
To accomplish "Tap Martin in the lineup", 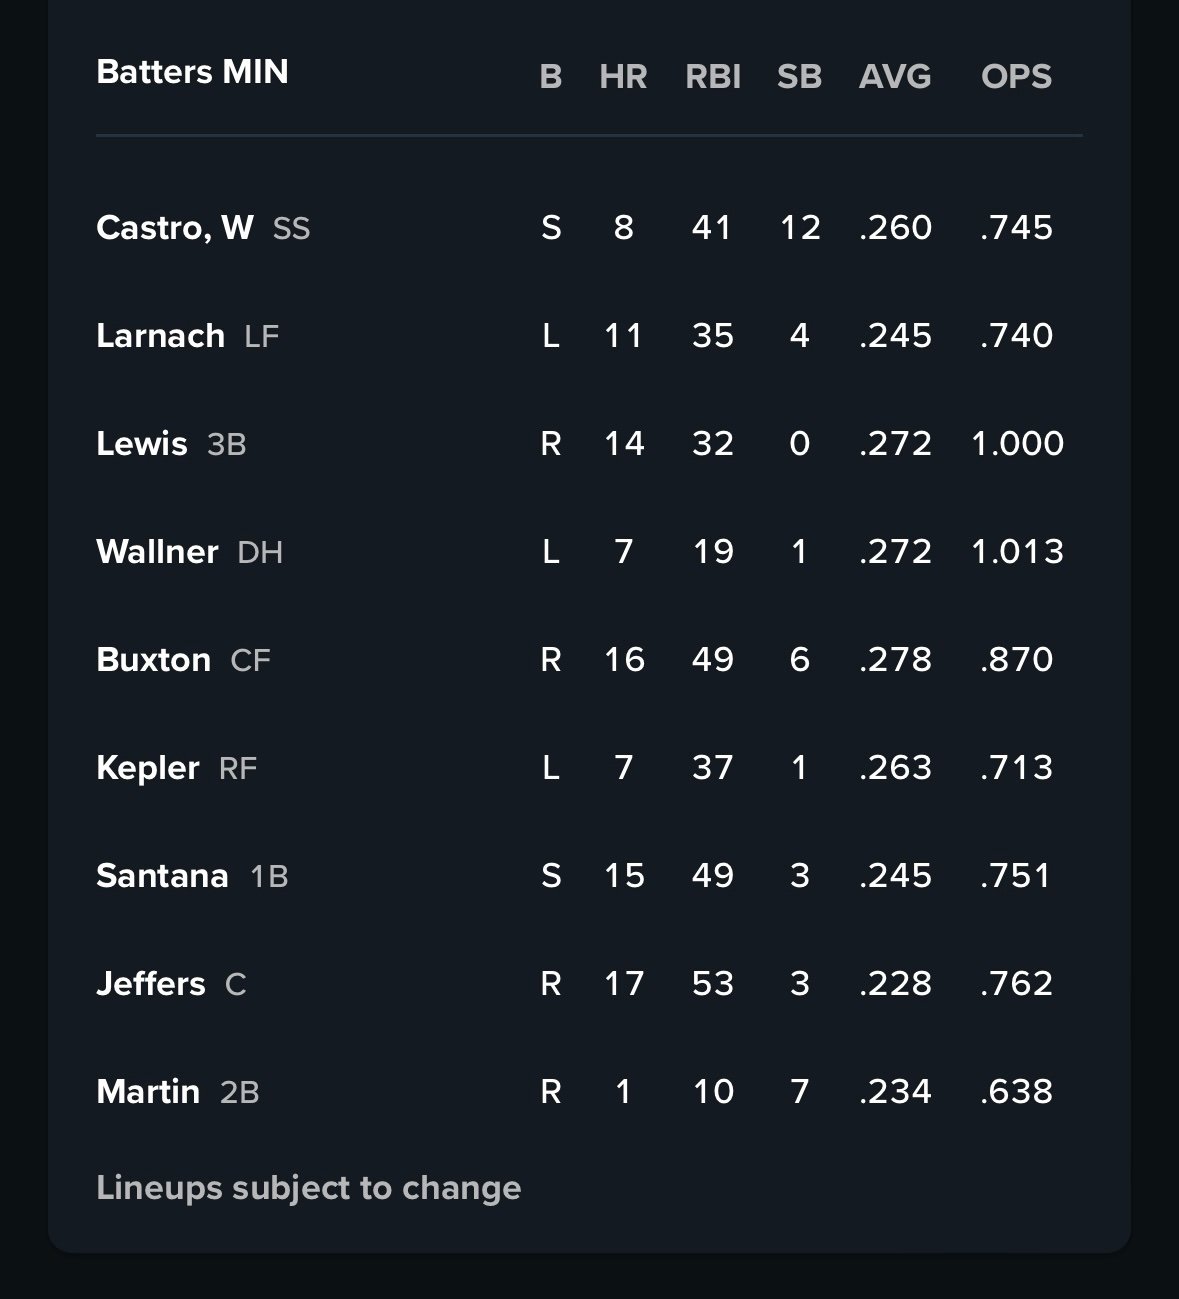I will click(148, 1092).
